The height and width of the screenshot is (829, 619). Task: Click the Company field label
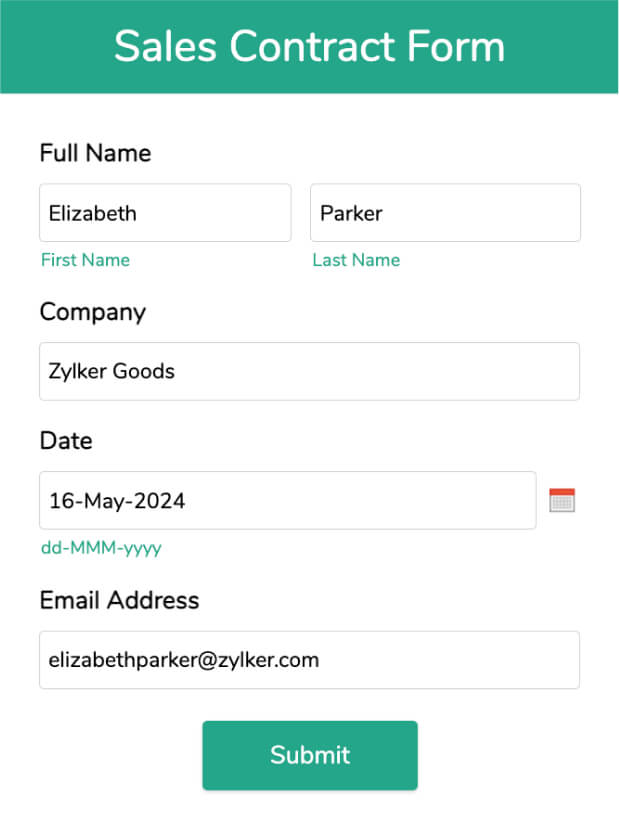93,312
